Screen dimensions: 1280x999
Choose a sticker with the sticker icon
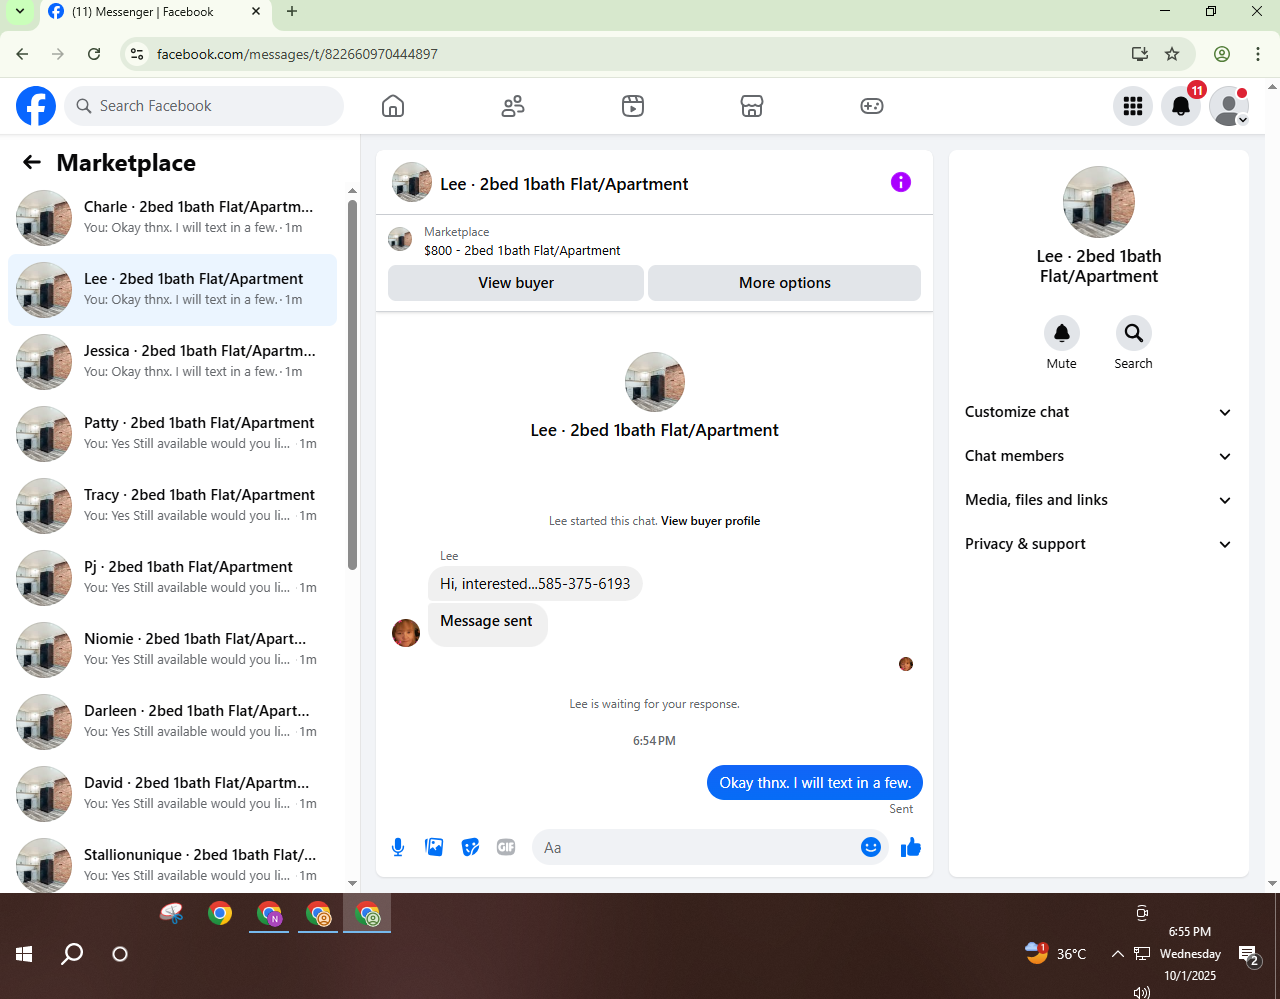[470, 848]
